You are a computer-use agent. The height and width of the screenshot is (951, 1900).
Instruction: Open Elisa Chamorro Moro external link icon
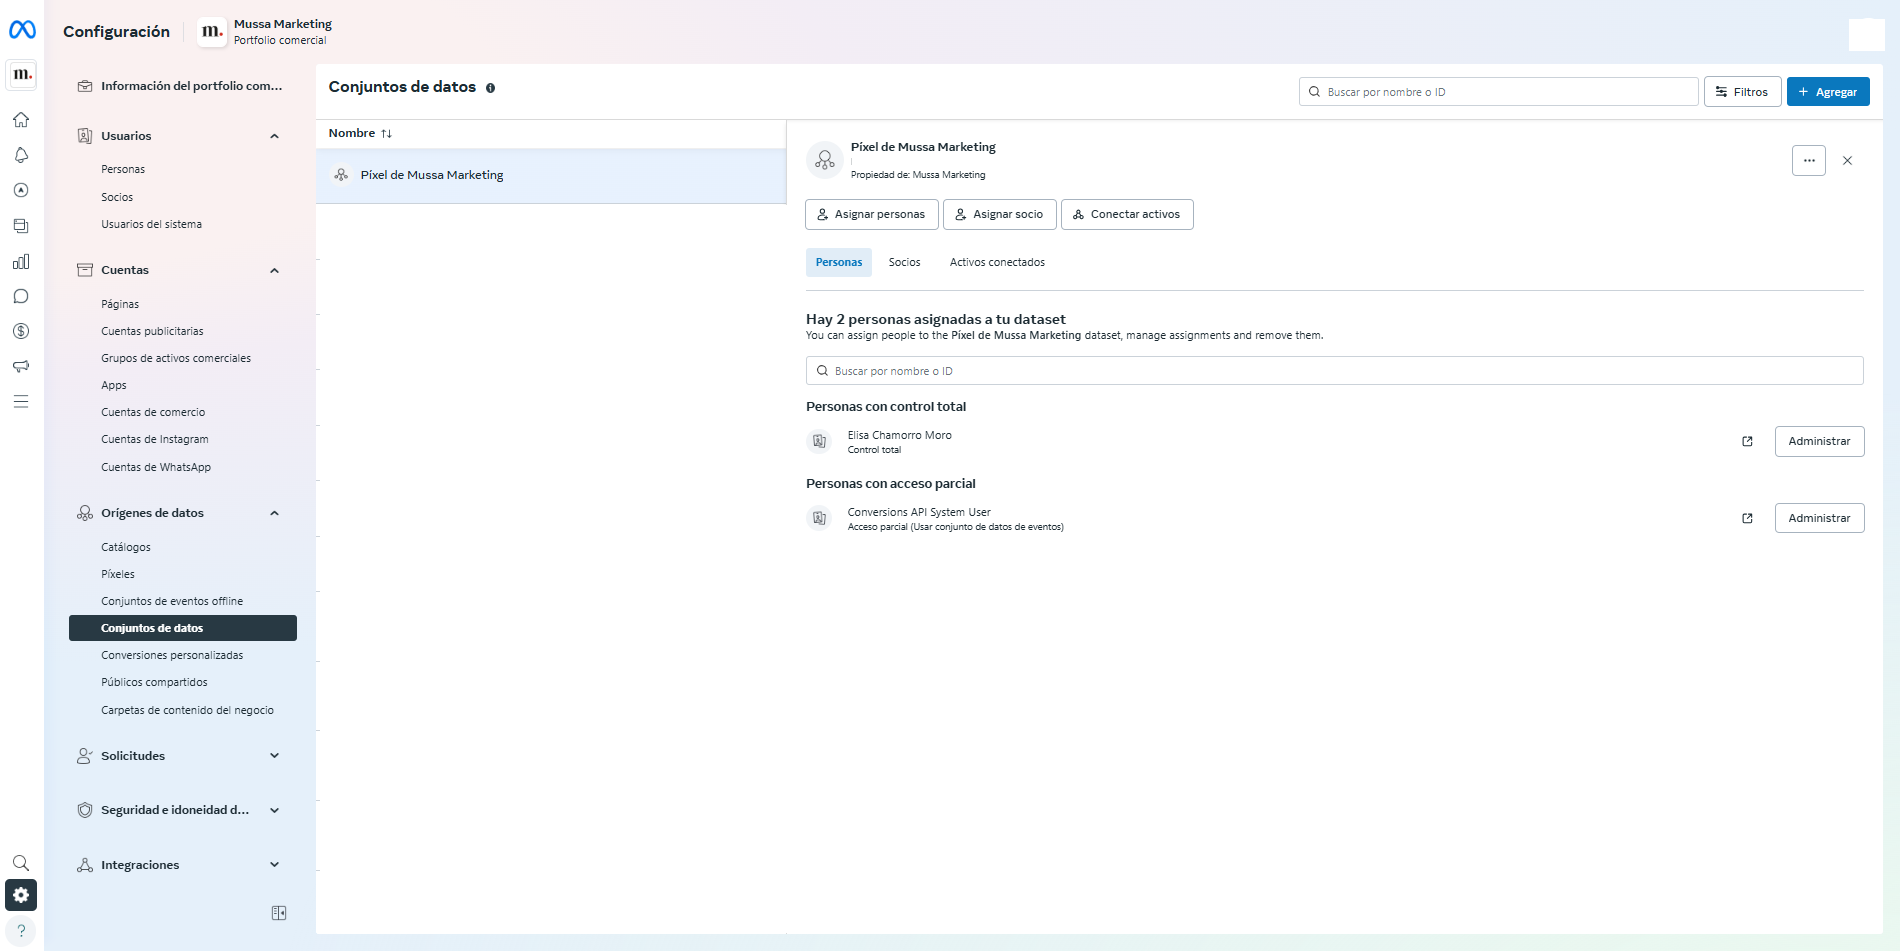(x=1748, y=441)
